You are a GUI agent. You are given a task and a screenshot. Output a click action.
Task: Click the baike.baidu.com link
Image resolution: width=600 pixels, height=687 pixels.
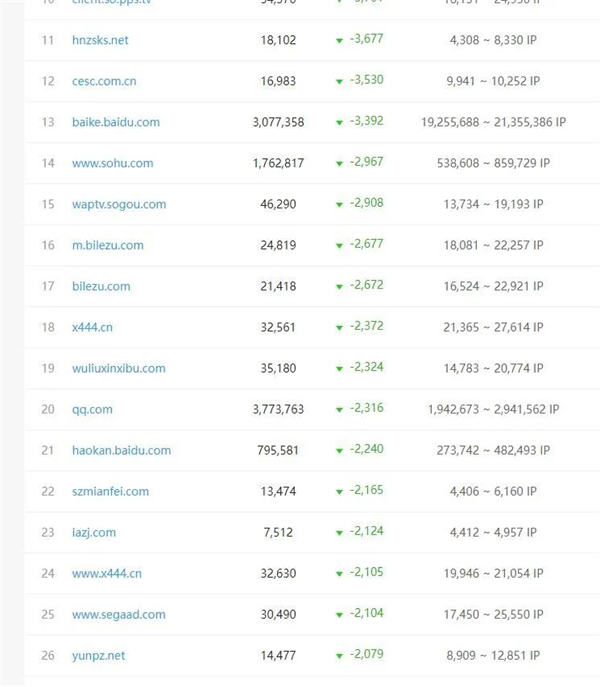(x=116, y=122)
